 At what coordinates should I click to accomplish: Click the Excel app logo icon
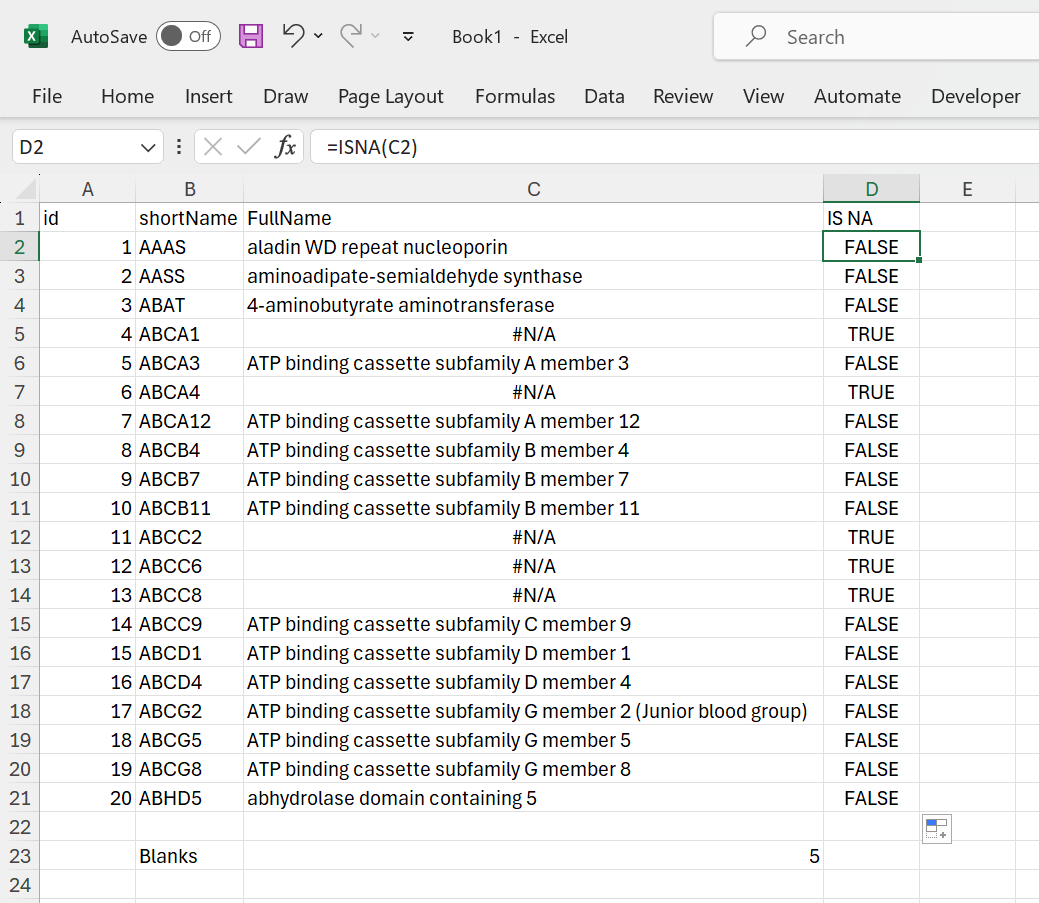[x=36, y=37]
